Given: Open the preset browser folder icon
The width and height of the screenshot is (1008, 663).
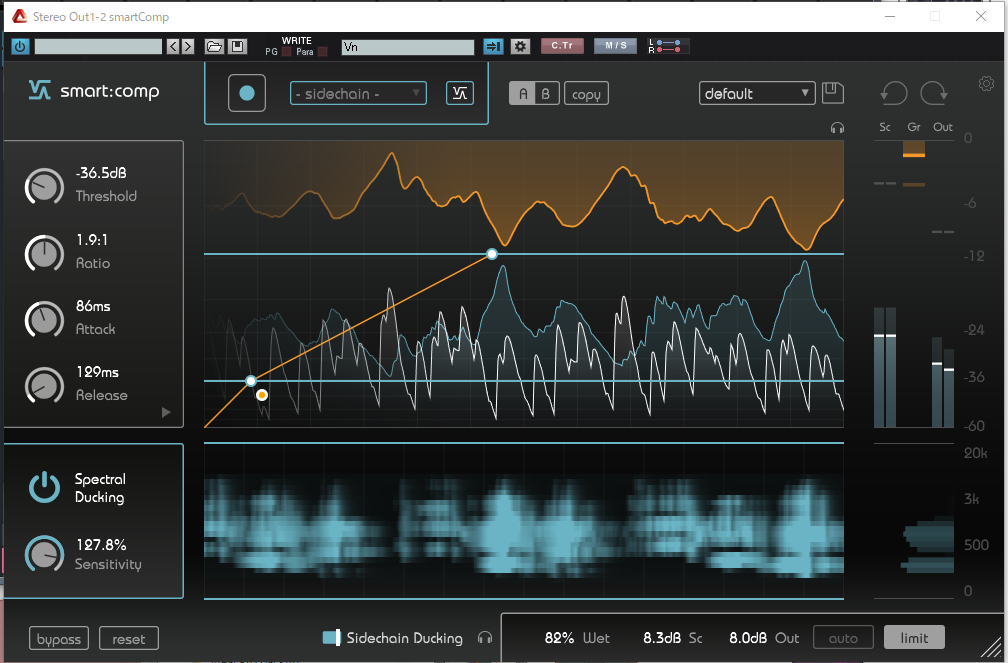Looking at the screenshot, I should (x=214, y=46).
